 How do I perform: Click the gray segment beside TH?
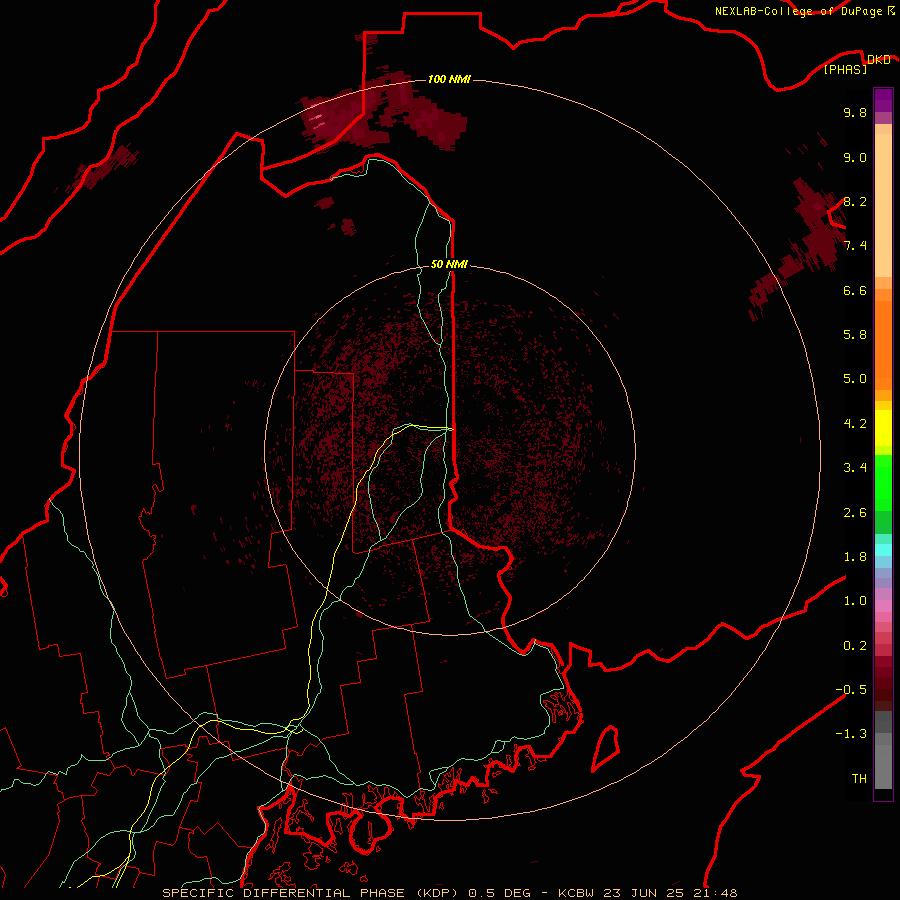pyautogui.click(x=883, y=769)
